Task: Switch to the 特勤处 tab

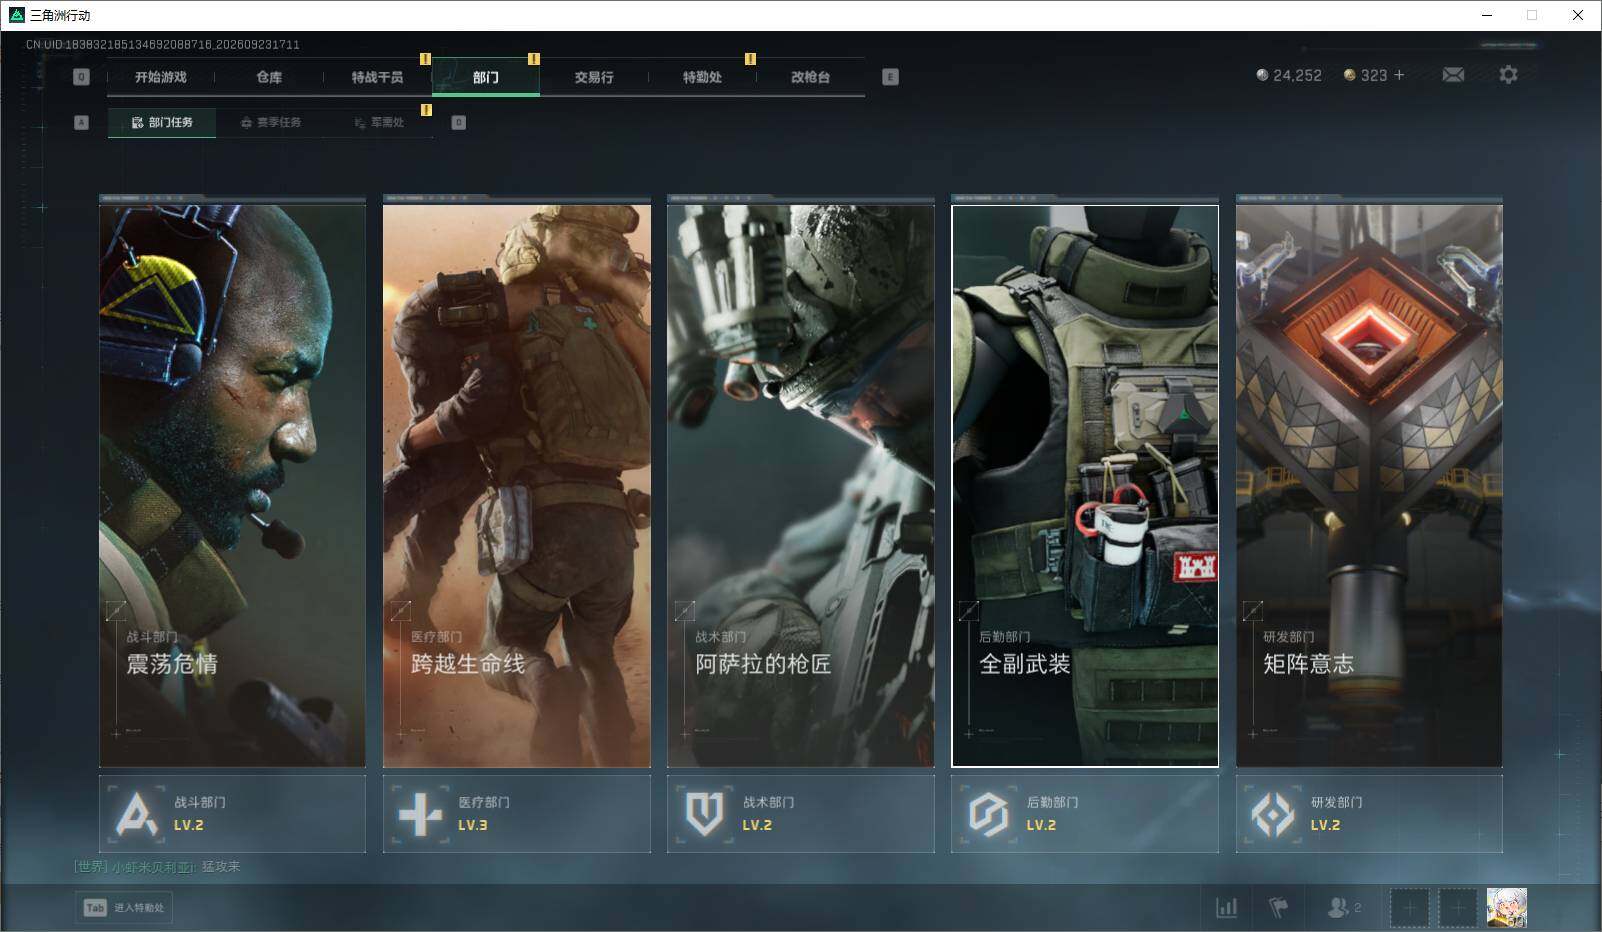Action: pyautogui.click(x=702, y=77)
